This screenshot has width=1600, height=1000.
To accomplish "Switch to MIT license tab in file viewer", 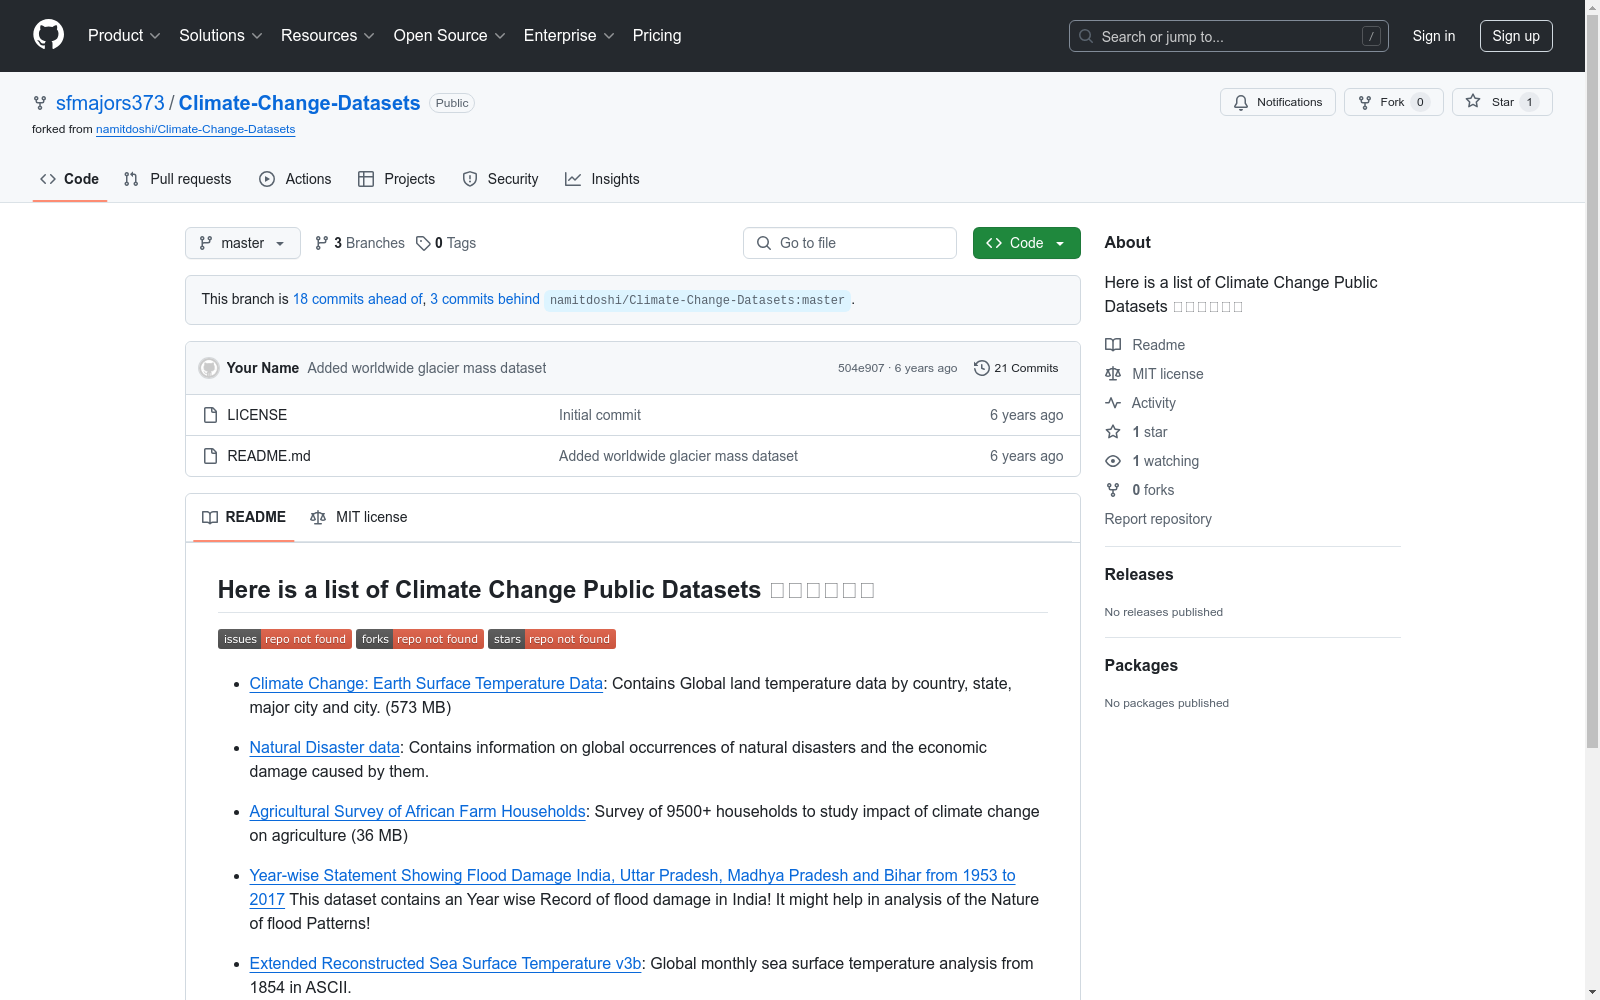I will [x=359, y=517].
